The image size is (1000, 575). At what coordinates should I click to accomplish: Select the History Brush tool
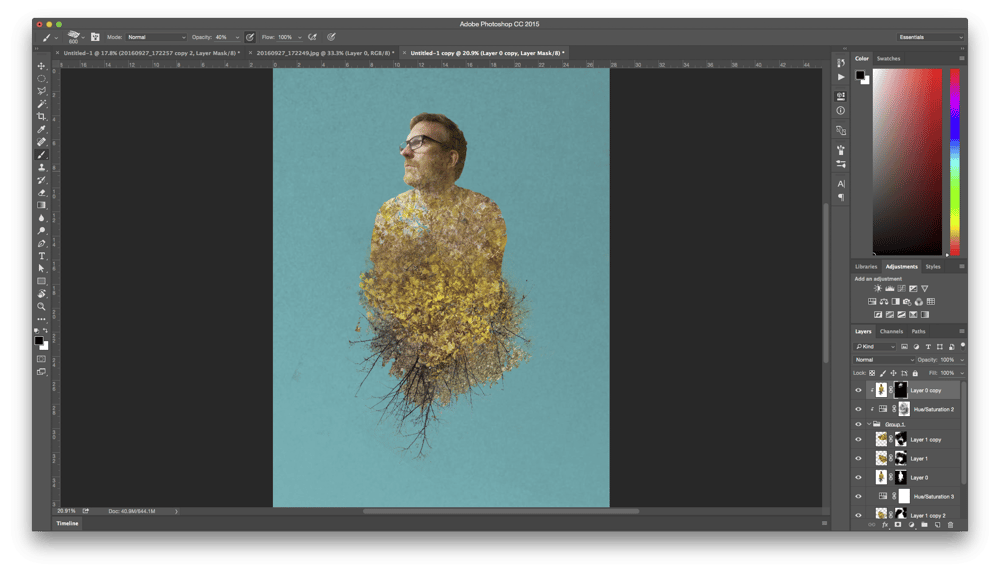tap(41, 180)
